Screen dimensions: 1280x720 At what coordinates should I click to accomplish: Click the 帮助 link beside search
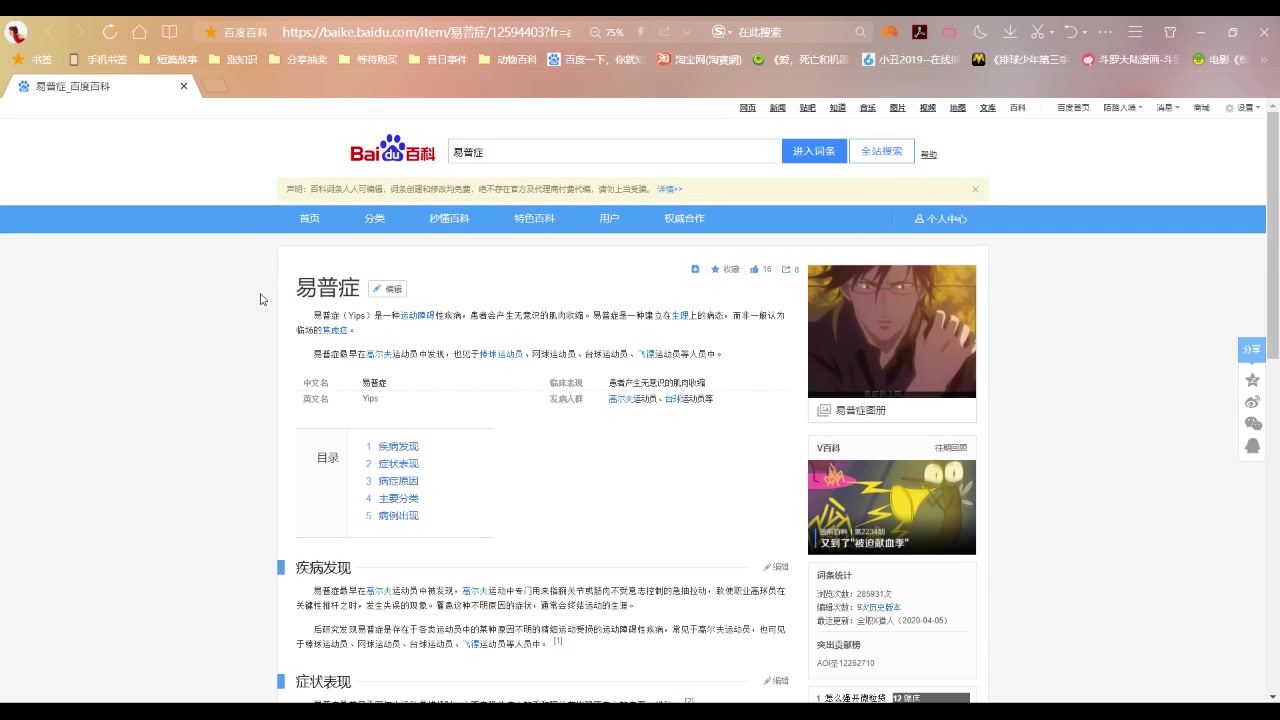[929, 154]
